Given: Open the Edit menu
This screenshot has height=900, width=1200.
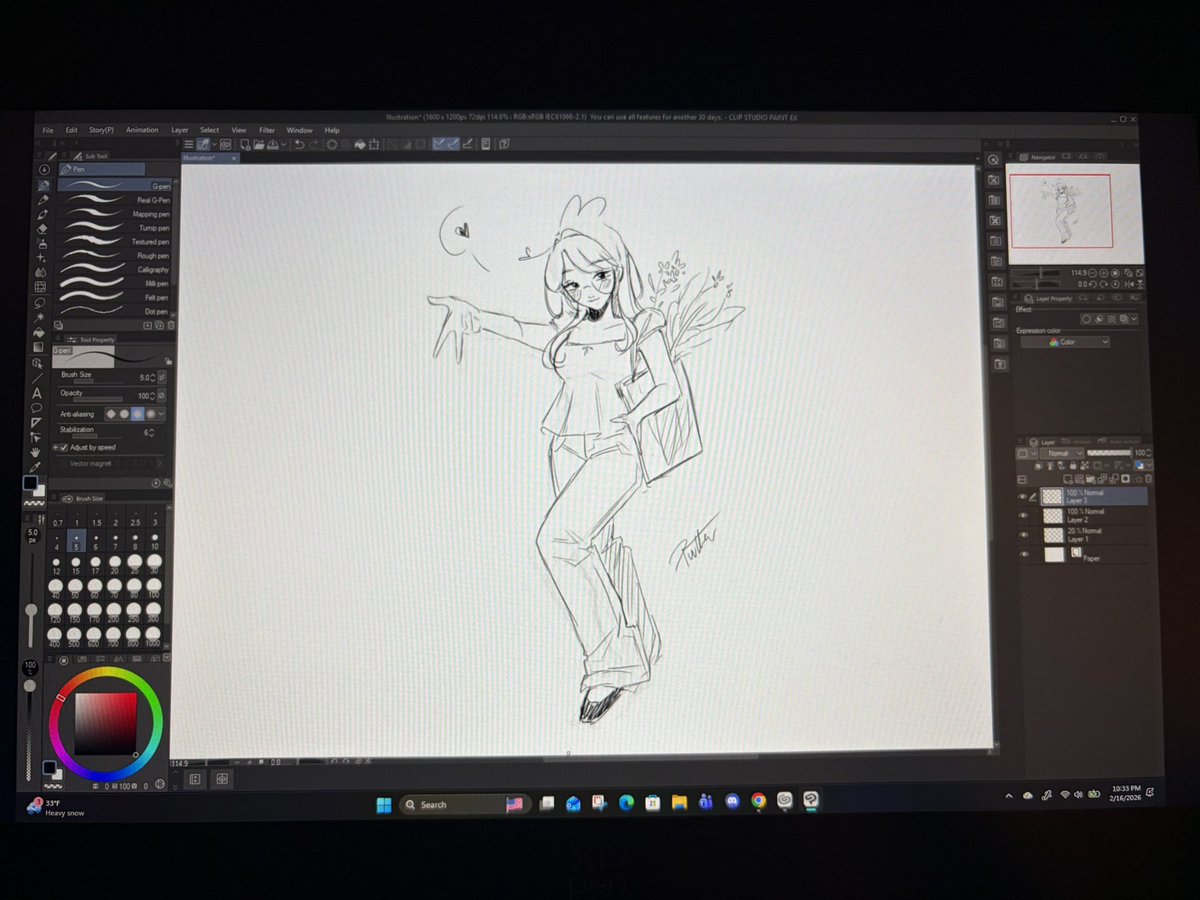Looking at the screenshot, I should tap(71, 130).
